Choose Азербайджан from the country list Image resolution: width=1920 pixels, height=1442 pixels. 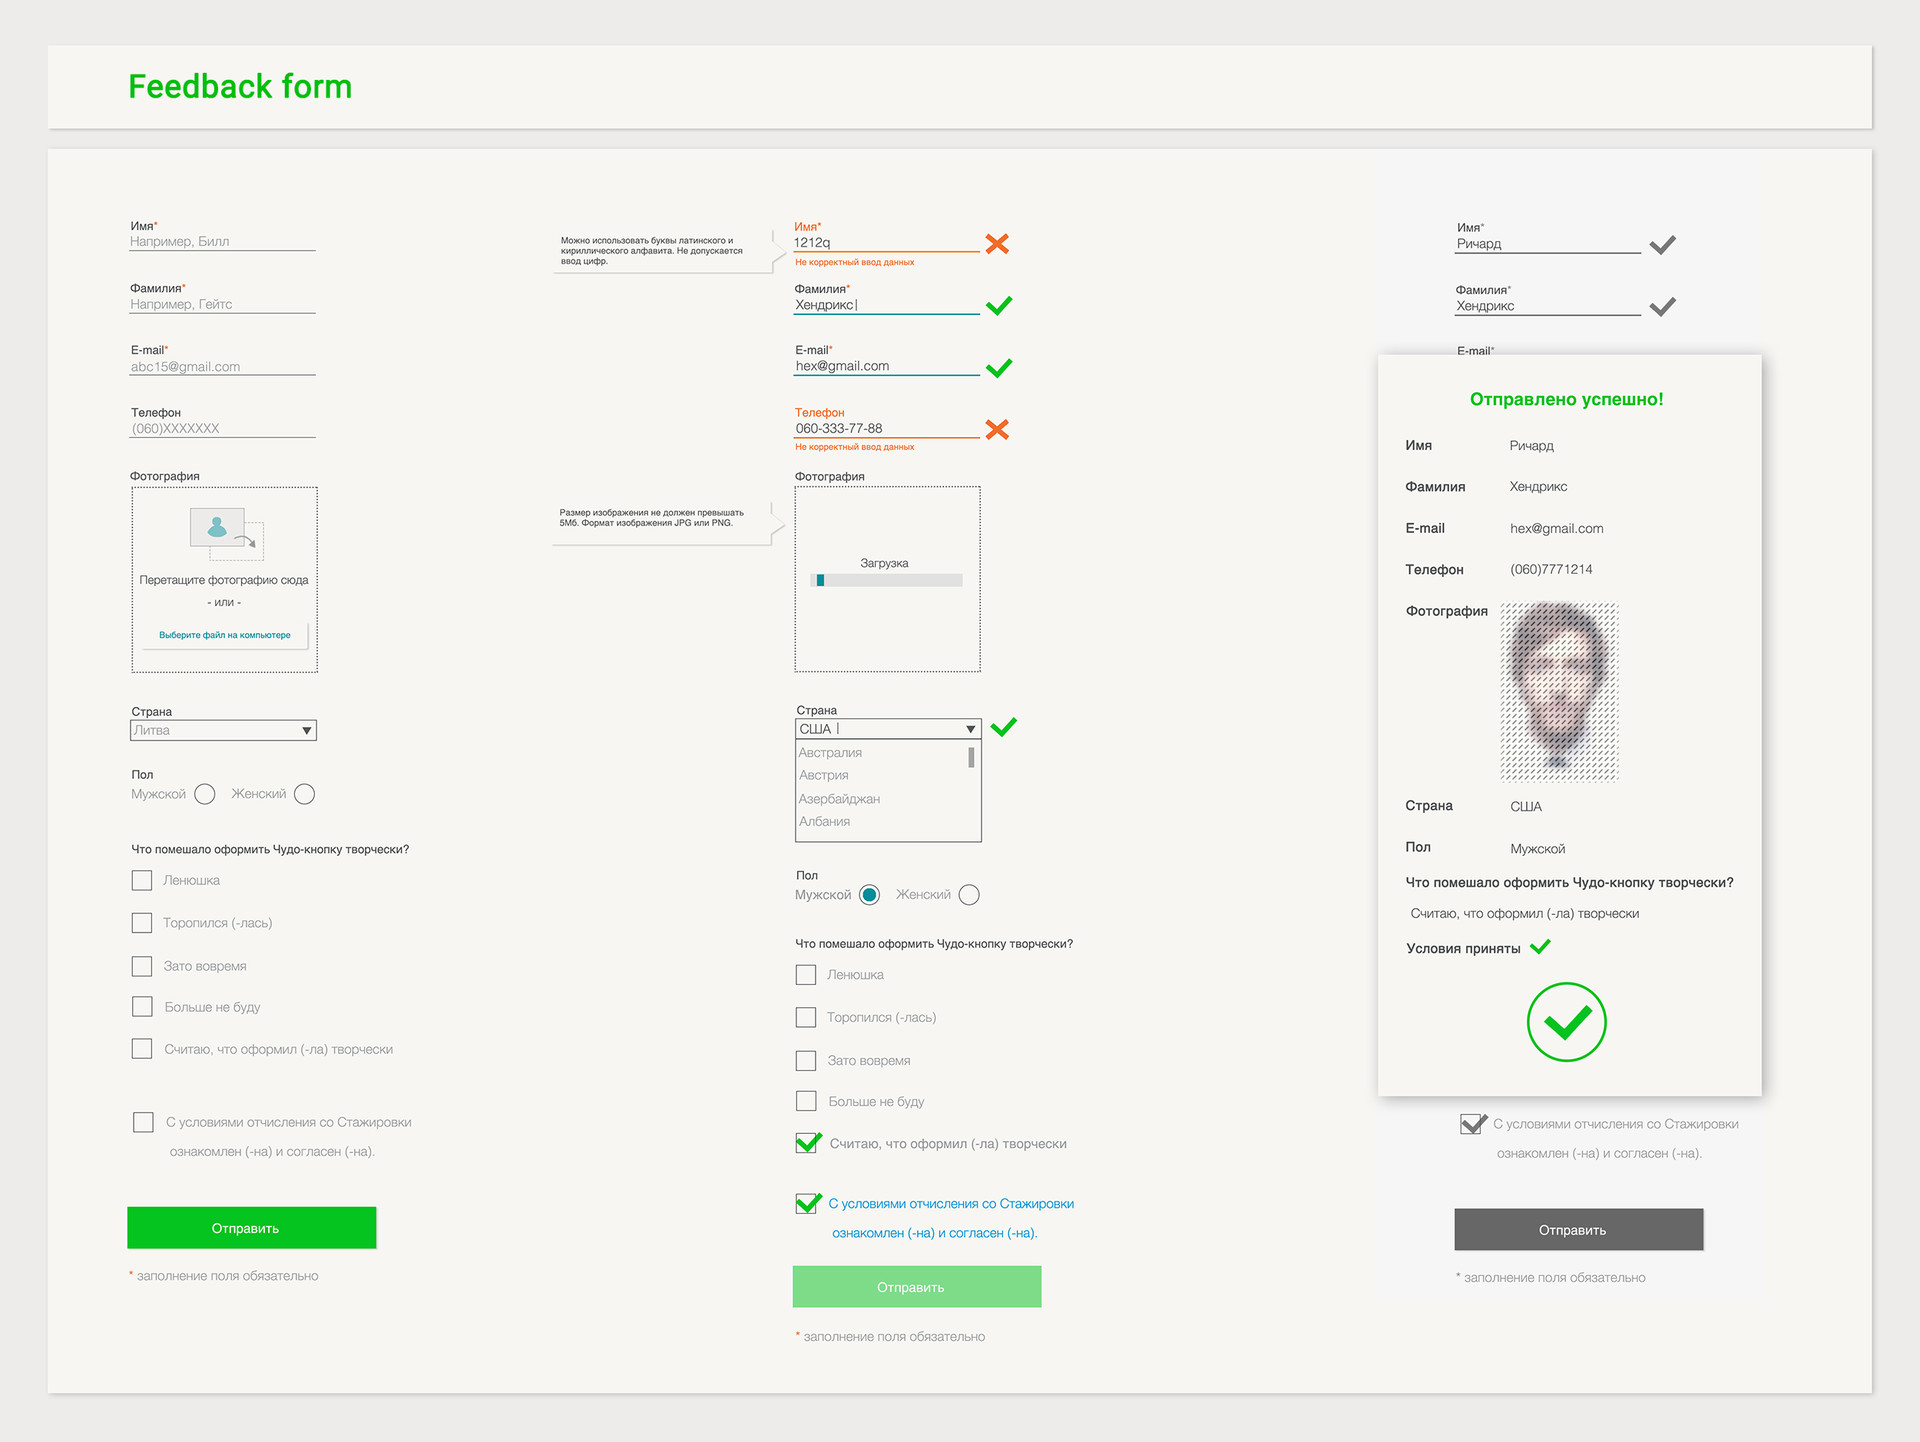(x=839, y=799)
